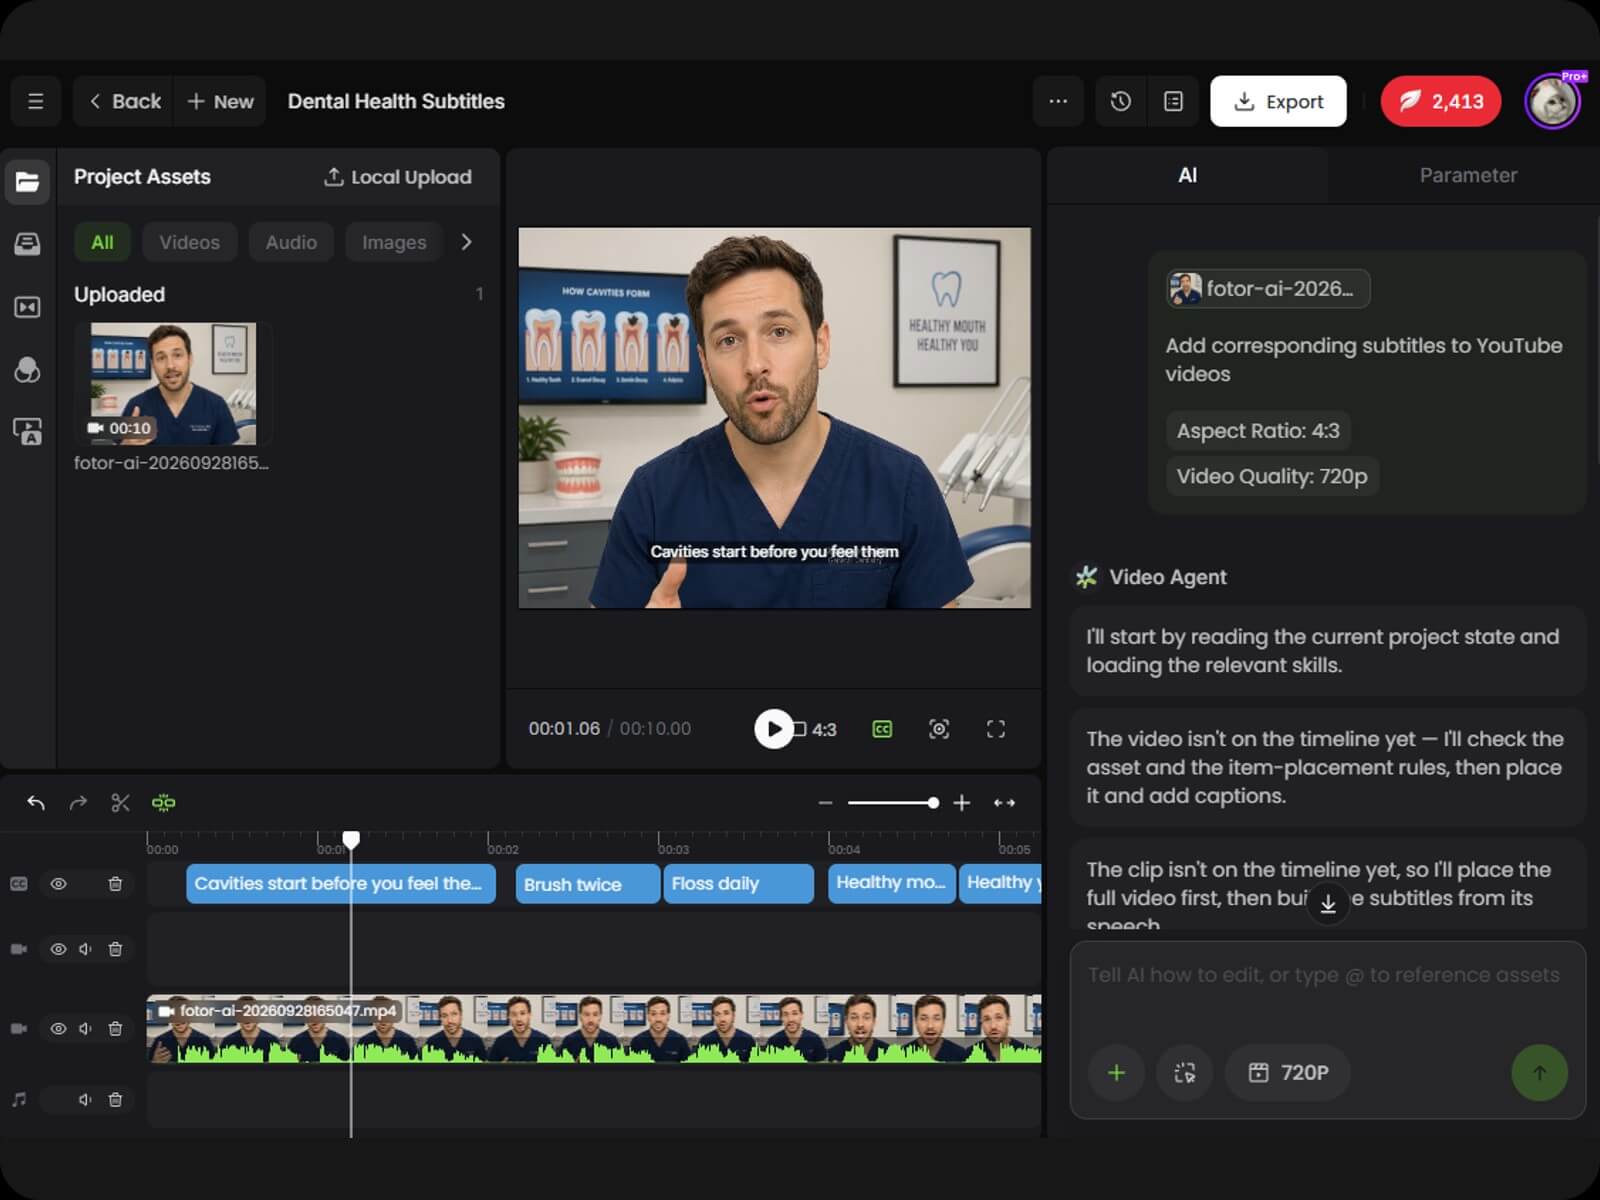Adjust the timeline zoom slider handle
1600x1200 pixels.
coord(933,803)
